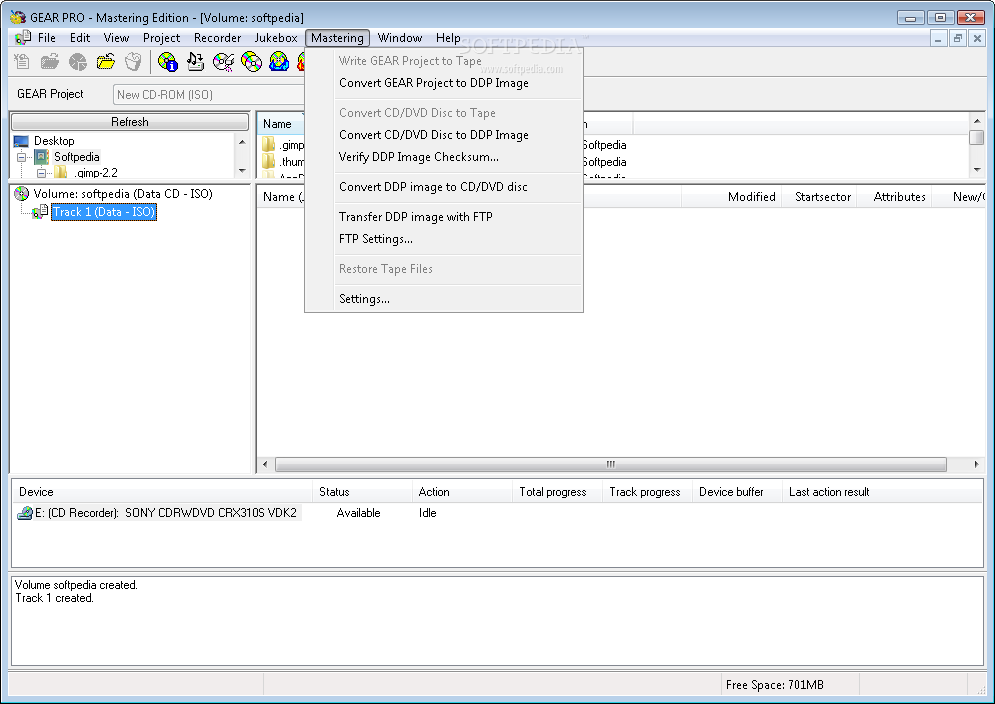995x704 pixels.
Task: Open the Jukebox menu
Action: coord(275,38)
